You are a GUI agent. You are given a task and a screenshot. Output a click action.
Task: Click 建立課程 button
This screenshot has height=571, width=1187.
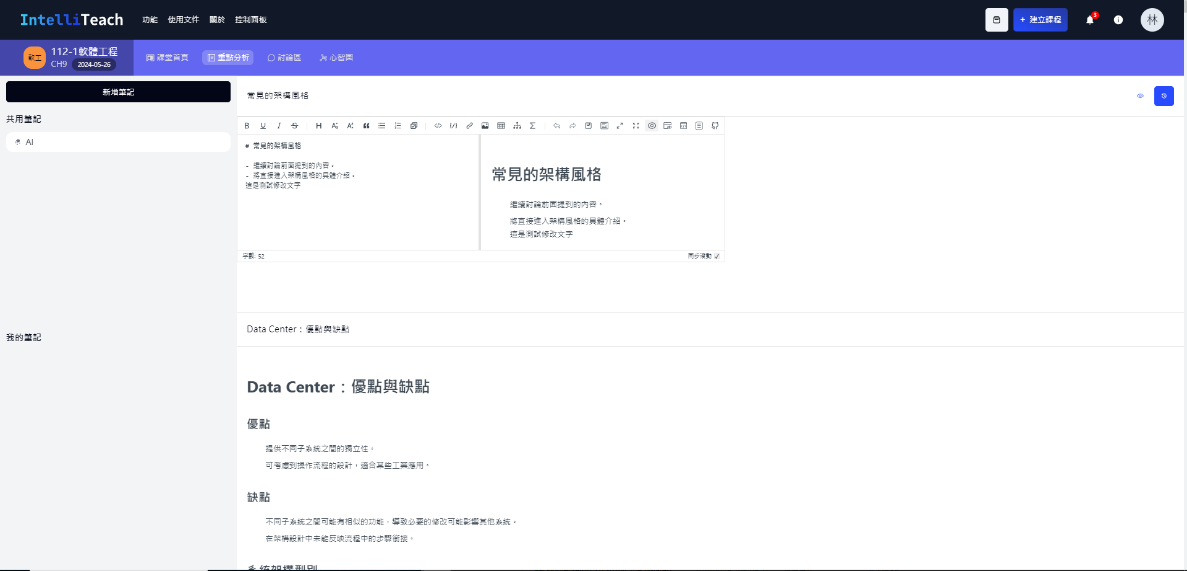(x=1040, y=20)
